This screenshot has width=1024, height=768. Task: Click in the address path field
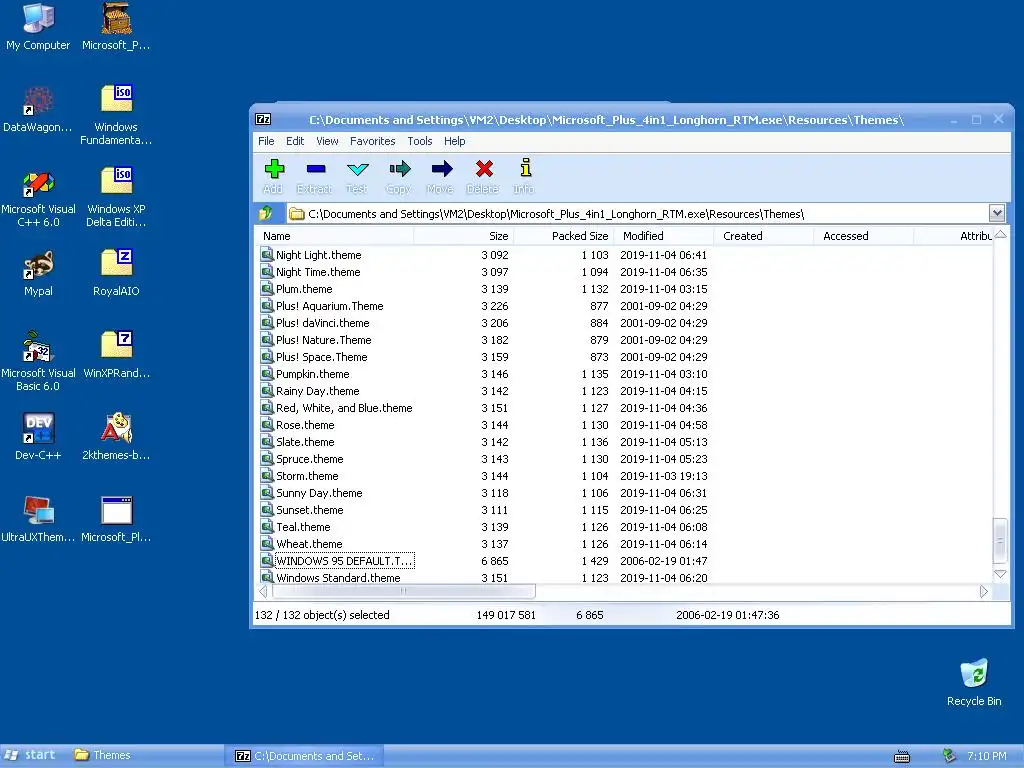pos(637,214)
